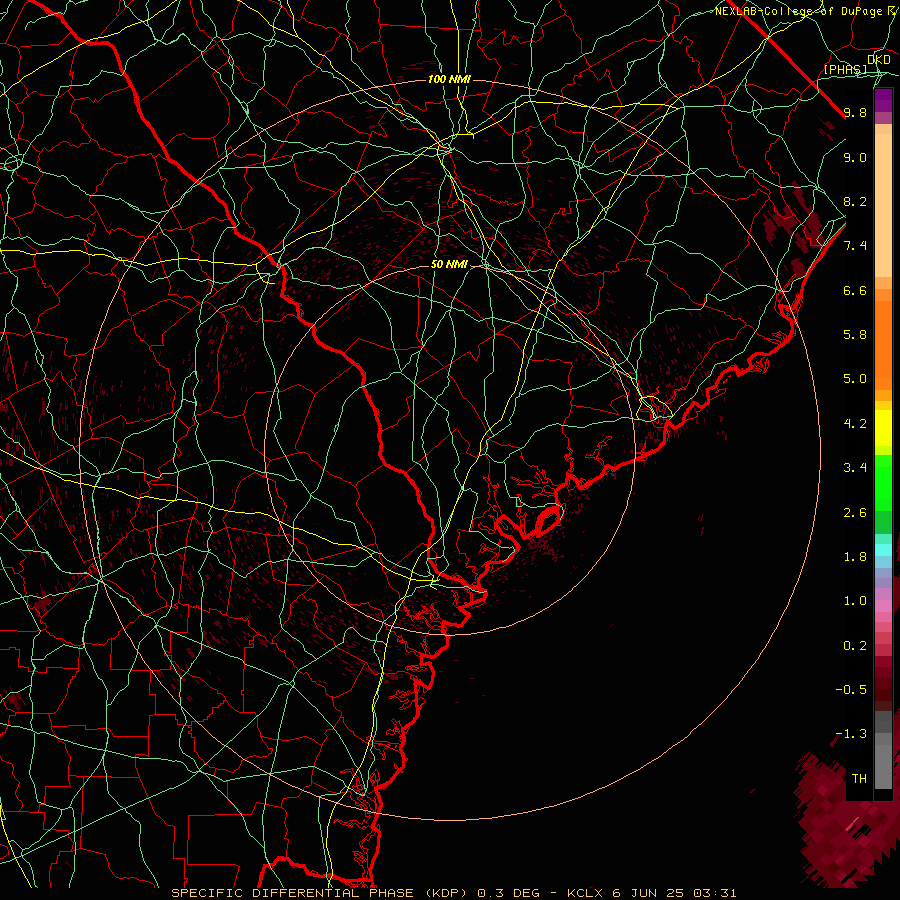Image resolution: width=900 pixels, height=900 pixels.
Task: Click the 100 NMI range ring label
Action: tap(449, 79)
